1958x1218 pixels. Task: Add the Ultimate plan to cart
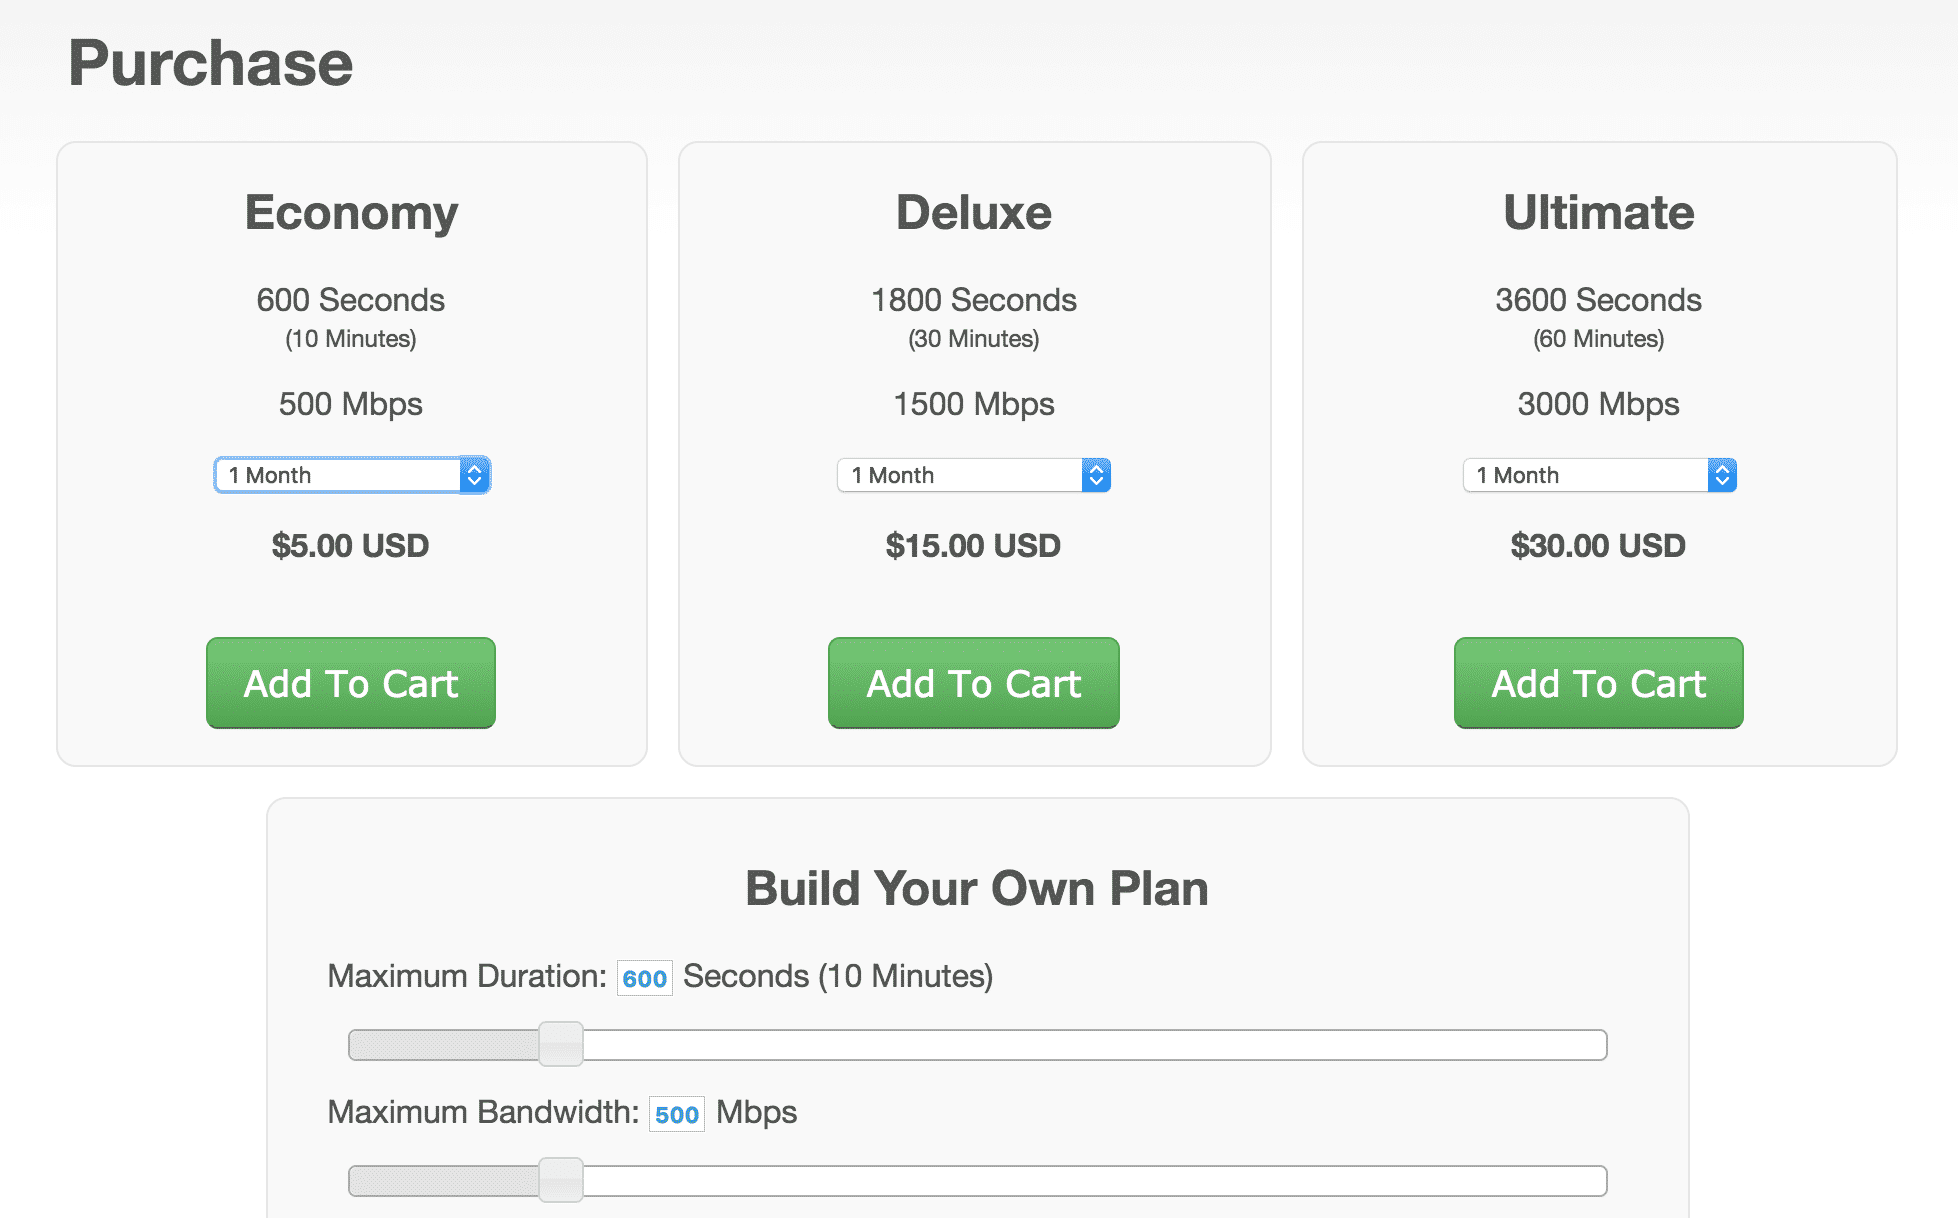pos(1598,683)
